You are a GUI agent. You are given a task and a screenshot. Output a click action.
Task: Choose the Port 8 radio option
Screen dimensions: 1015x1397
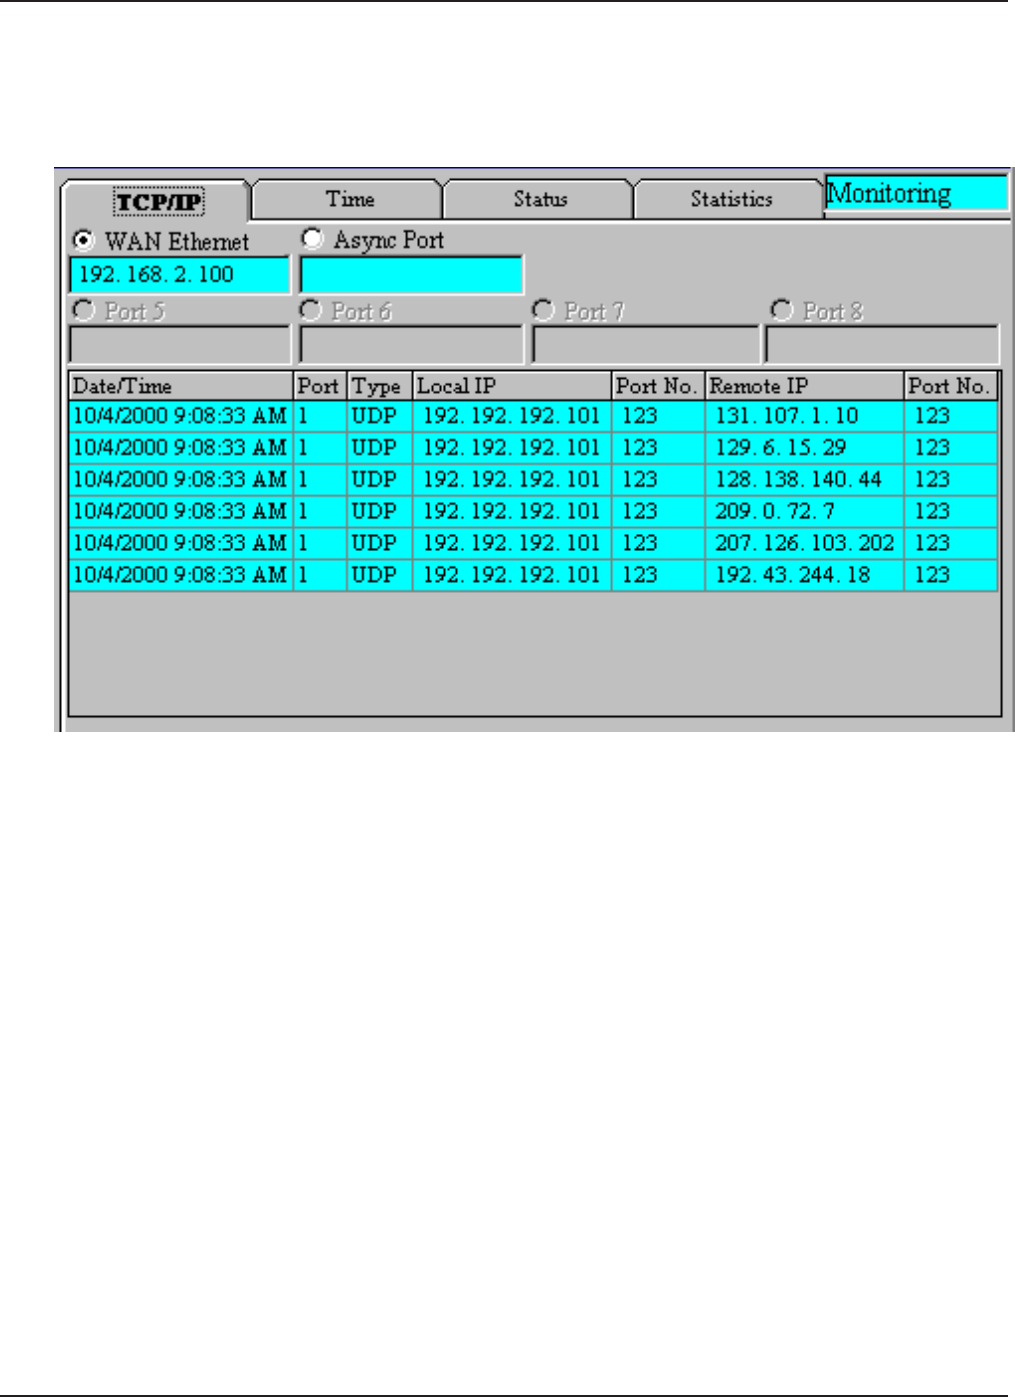coord(781,311)
